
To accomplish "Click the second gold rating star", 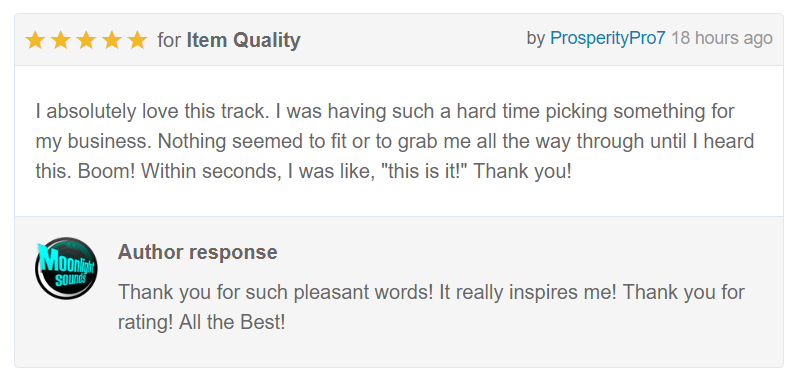I will (61, 40).
